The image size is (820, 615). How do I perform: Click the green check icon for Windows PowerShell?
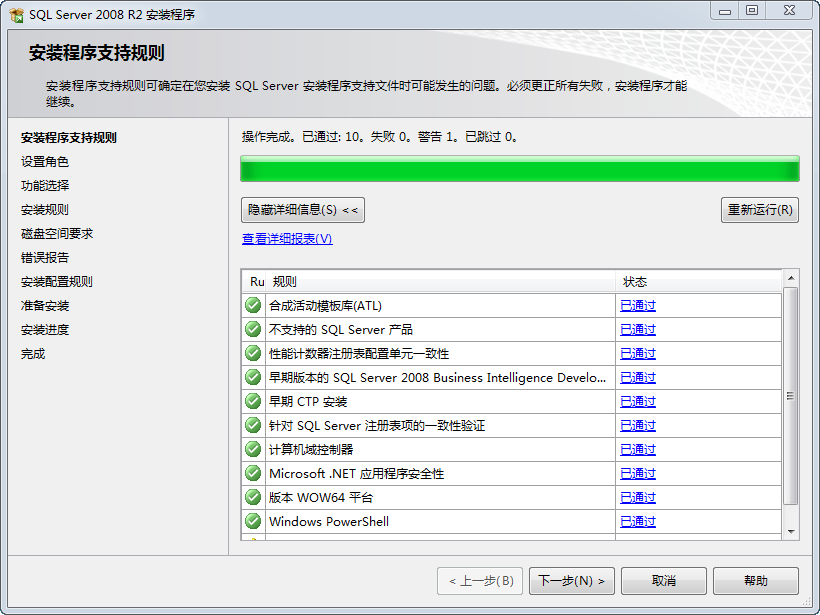253,521
